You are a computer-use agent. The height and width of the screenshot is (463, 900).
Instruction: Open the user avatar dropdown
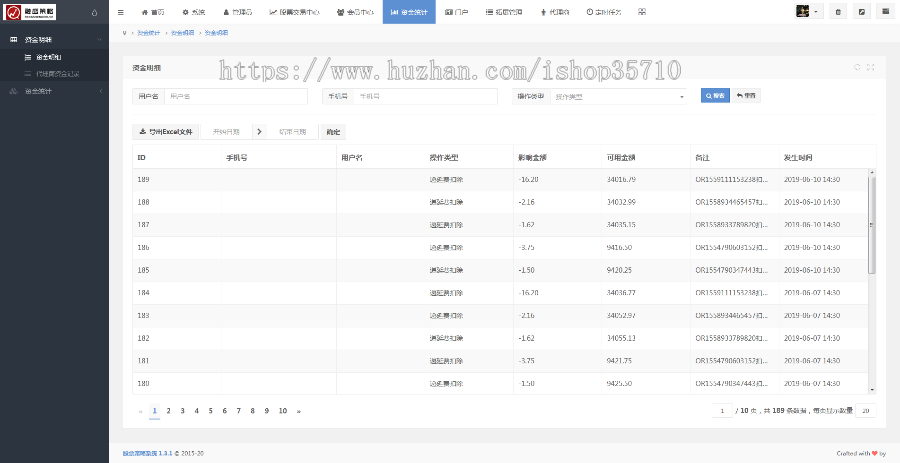coord(808,12)
